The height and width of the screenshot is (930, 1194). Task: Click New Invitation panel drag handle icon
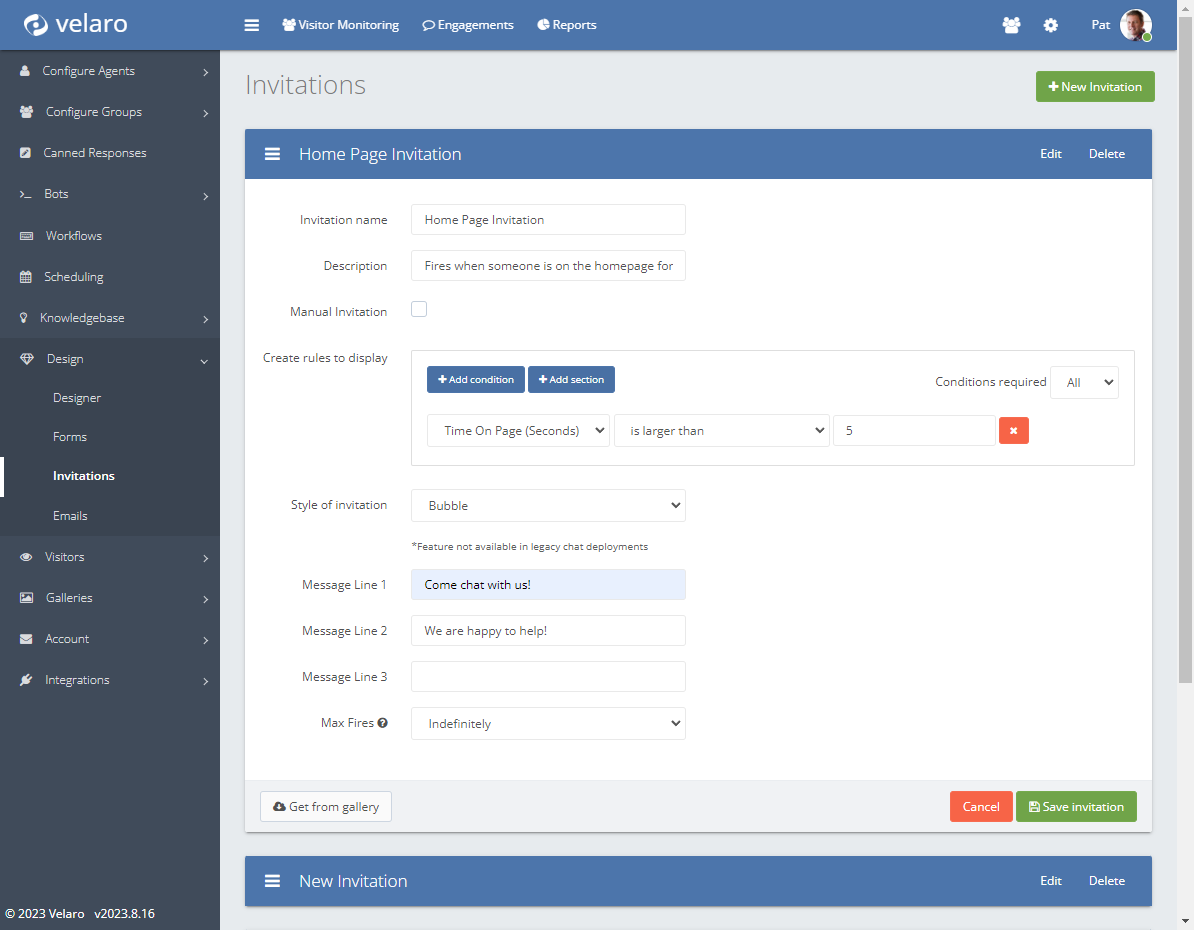(272, 881)
